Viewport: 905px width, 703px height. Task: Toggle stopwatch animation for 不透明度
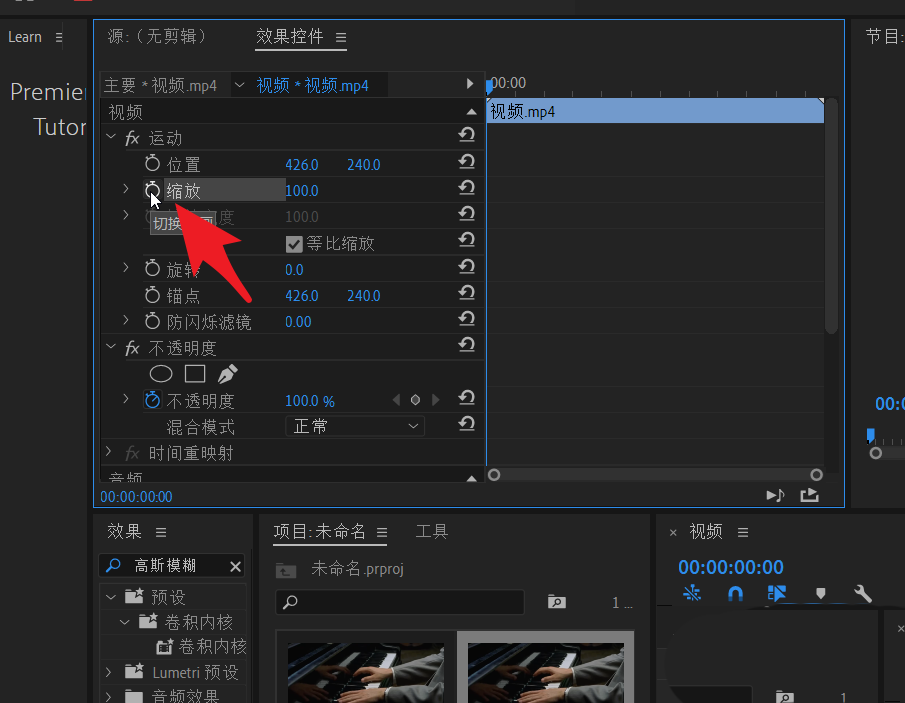click(152, 400)
